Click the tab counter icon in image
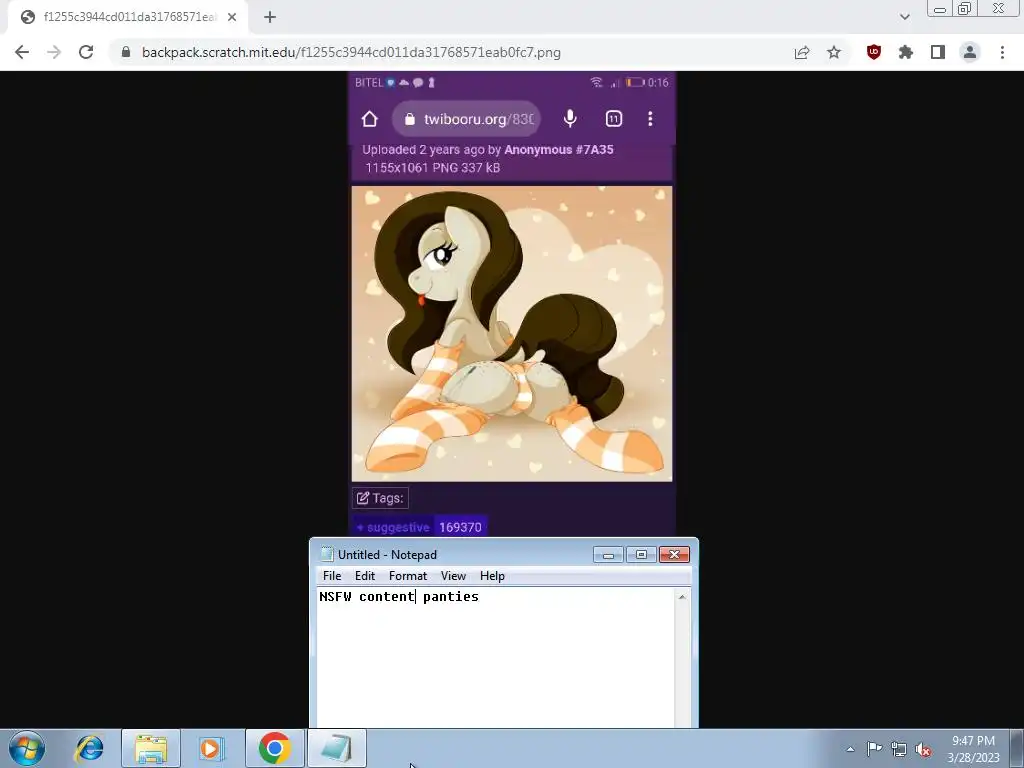 click(x=614, y=118)
